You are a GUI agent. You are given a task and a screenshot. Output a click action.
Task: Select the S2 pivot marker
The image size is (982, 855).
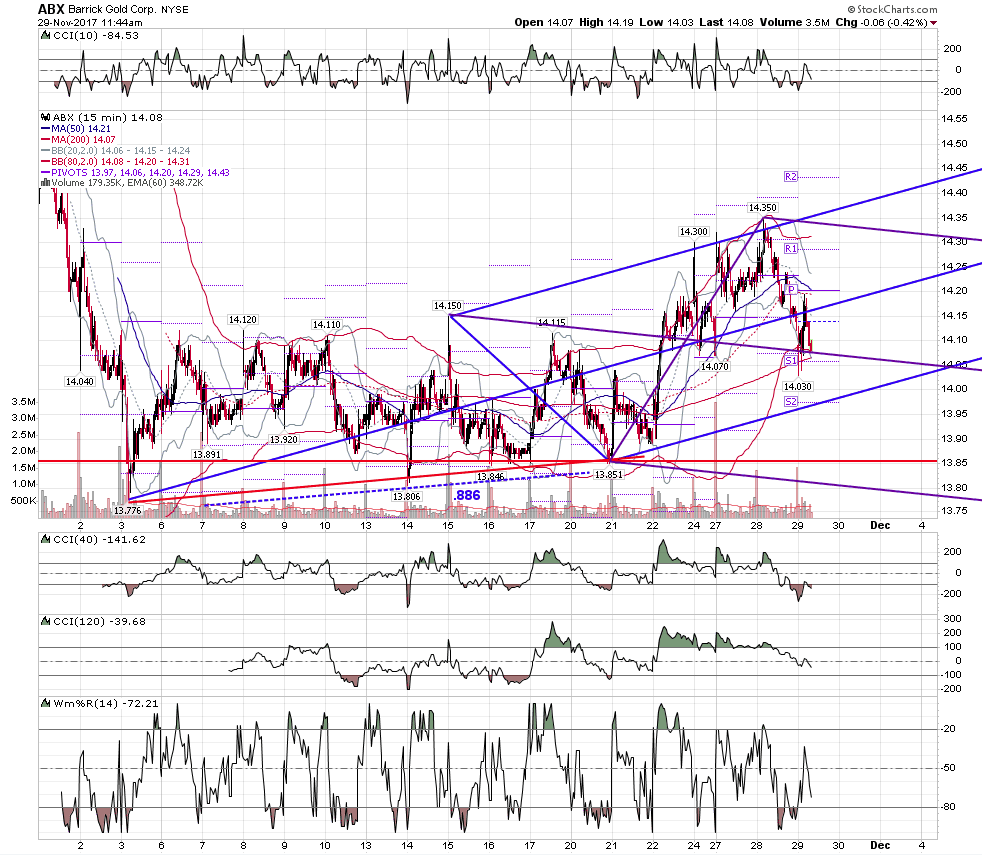tap(791, 402)
